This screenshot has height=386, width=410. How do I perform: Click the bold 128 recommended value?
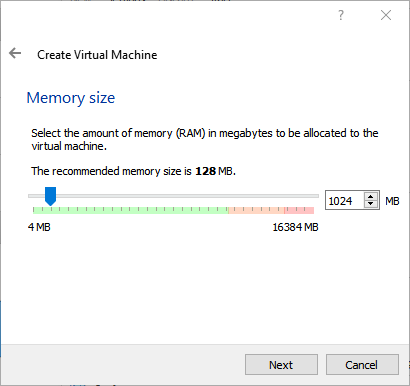[x=205, y=171]
